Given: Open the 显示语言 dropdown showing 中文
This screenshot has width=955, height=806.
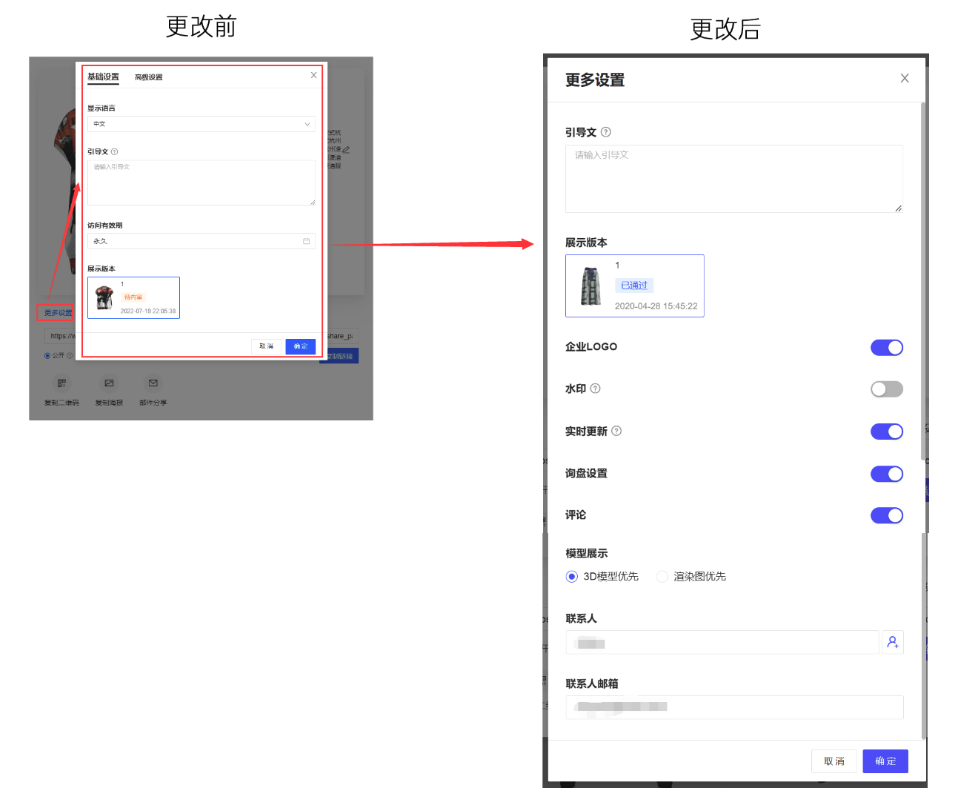Looking at the screenshot, I should (200, 124).
